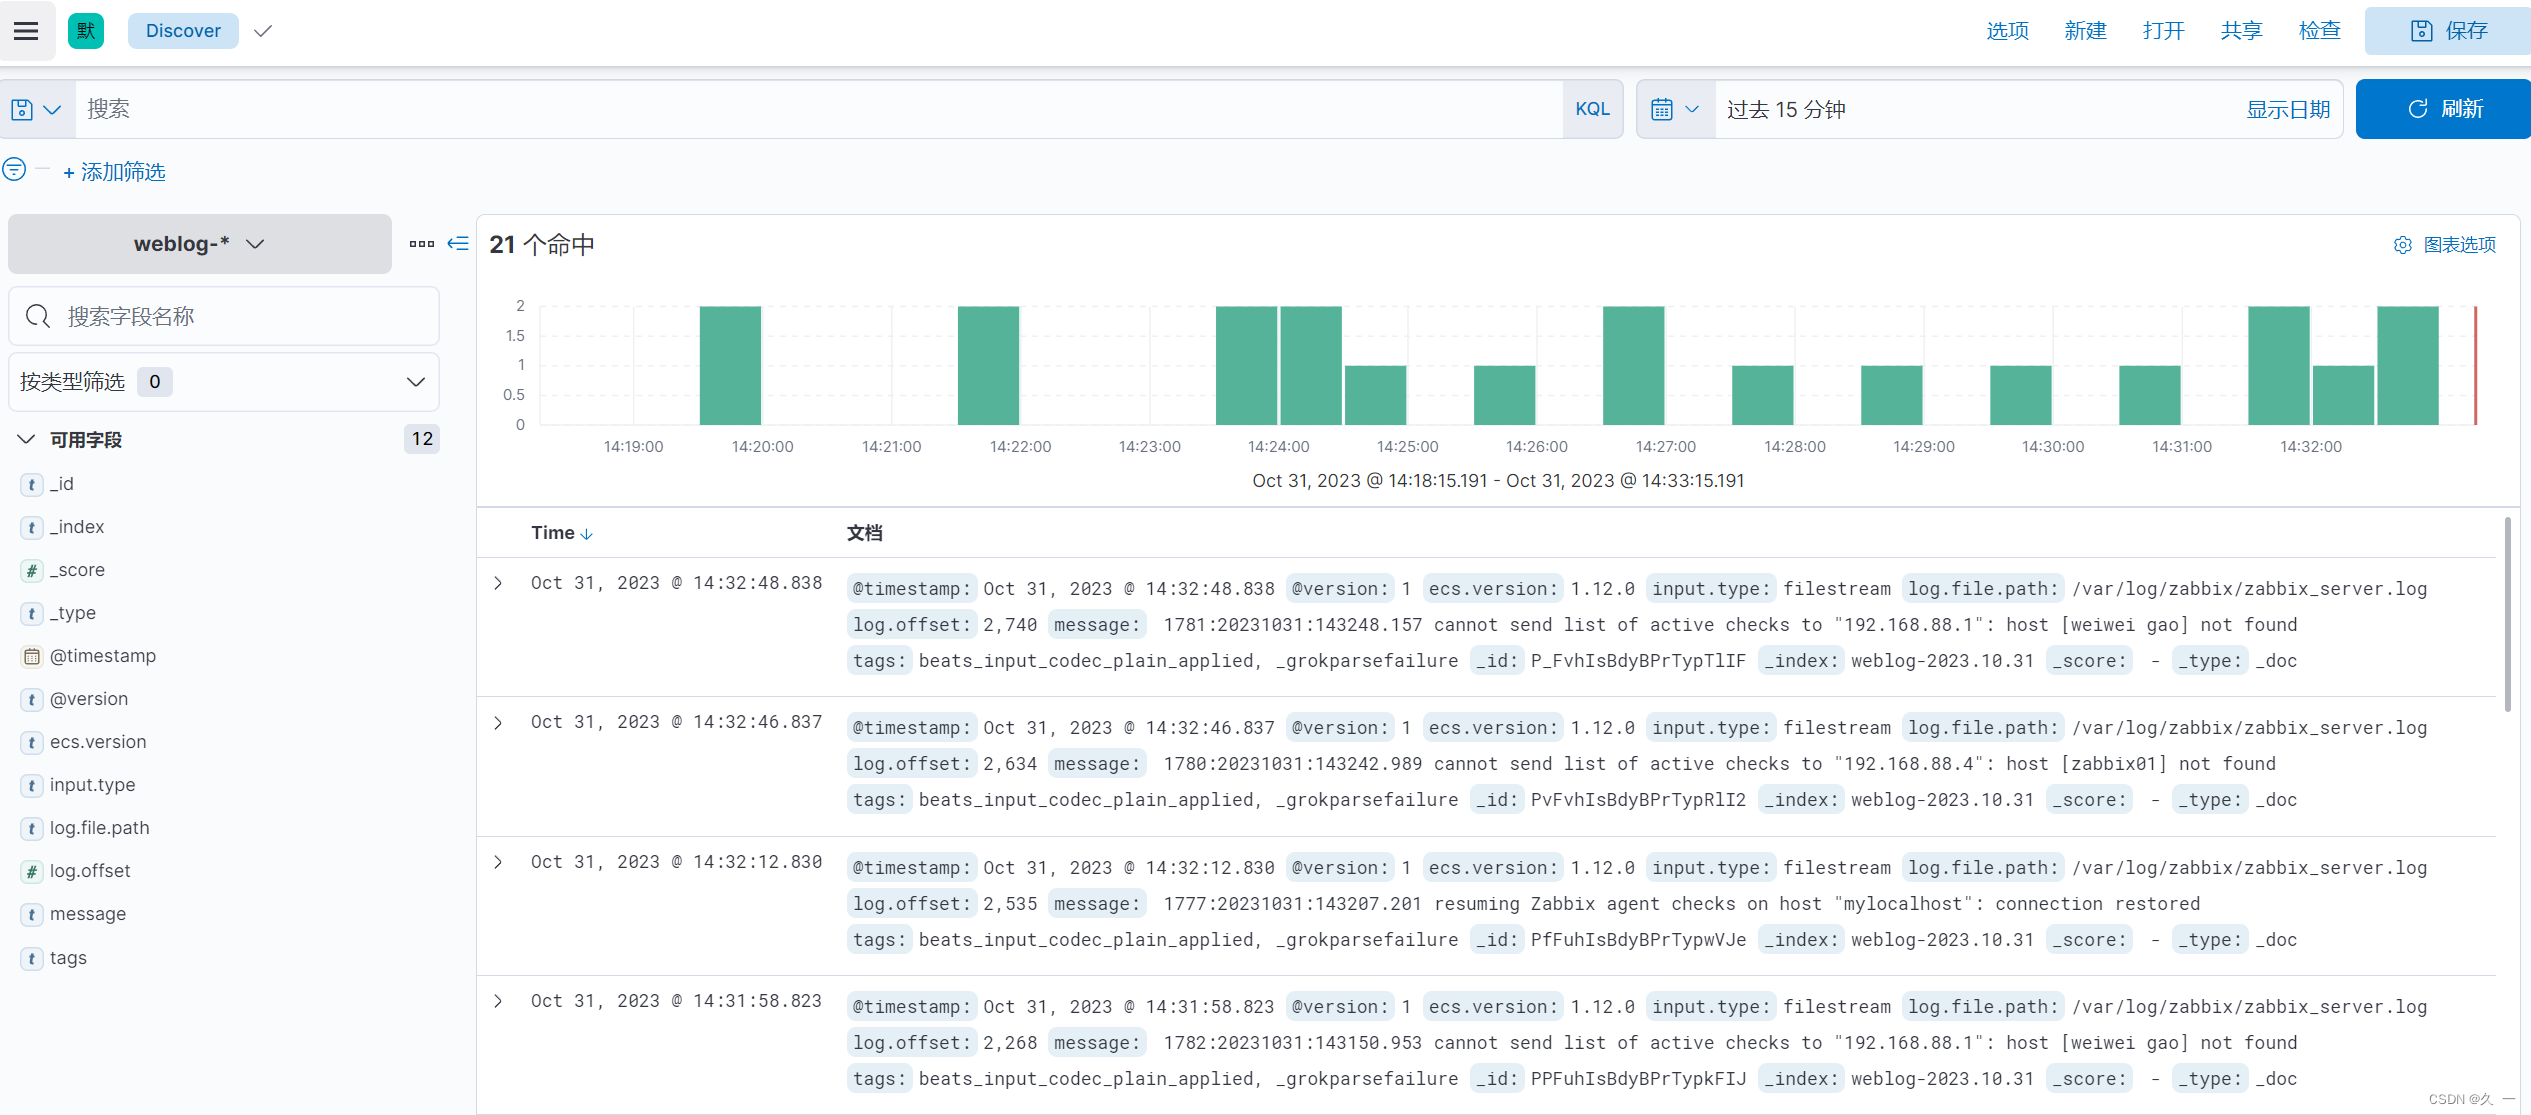The width and height of the screenshot is (2531, 1115).
Task: Click the 刷新 refresh button
Action: pos(2443,109)
